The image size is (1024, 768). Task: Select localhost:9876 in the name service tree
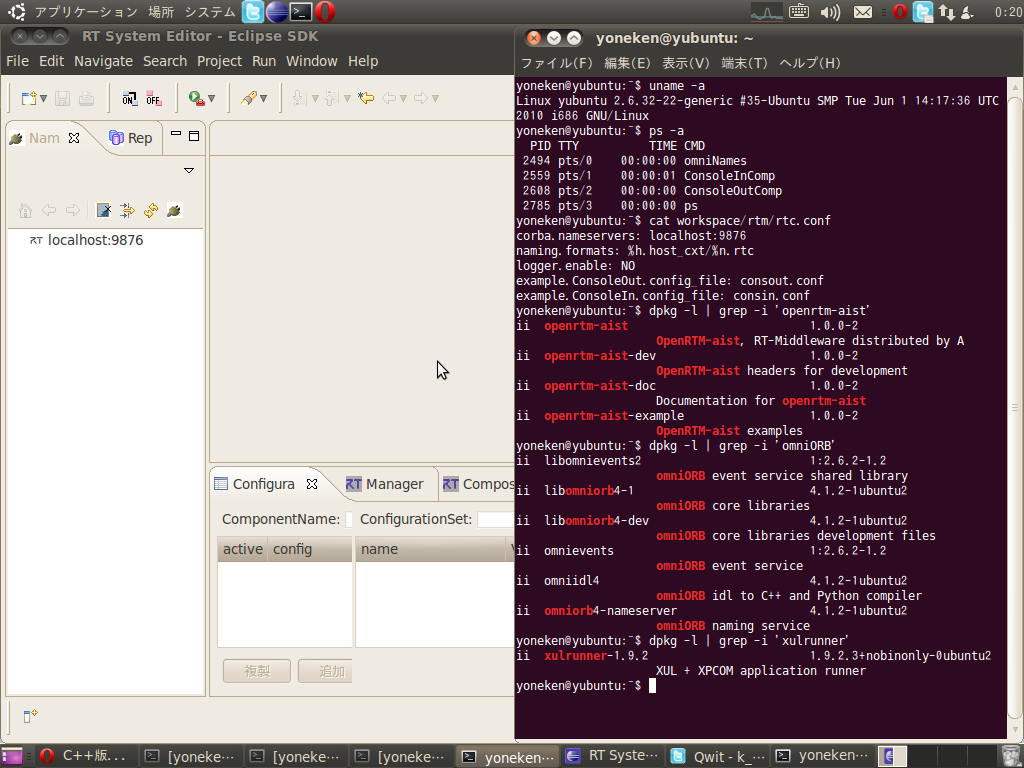tap(95, 240)
